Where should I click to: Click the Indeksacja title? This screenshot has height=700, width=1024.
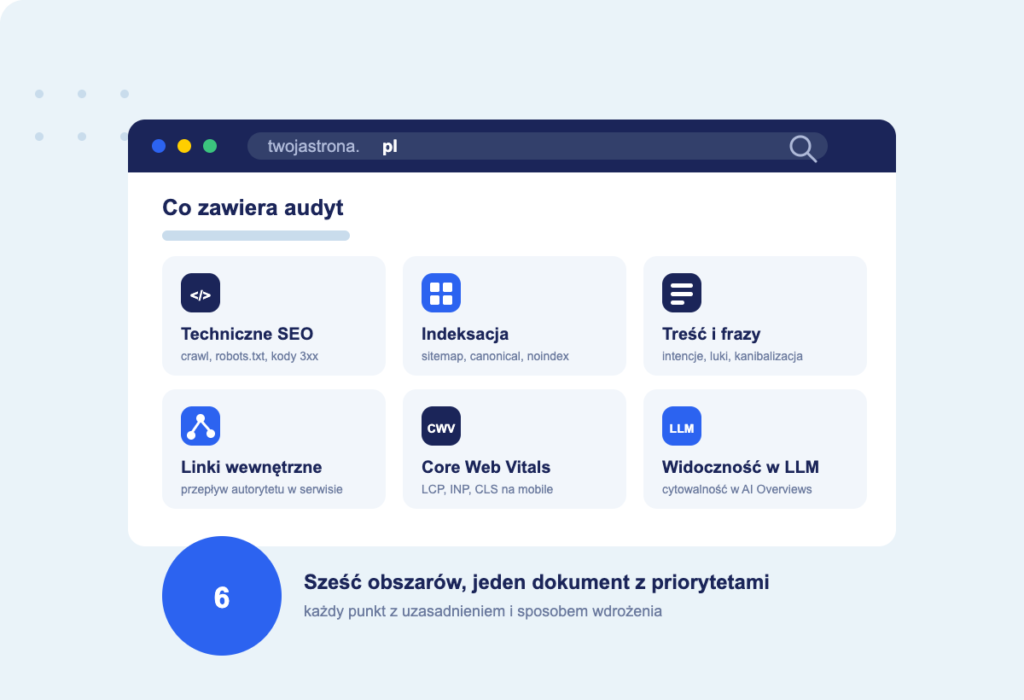click(465, 334)
